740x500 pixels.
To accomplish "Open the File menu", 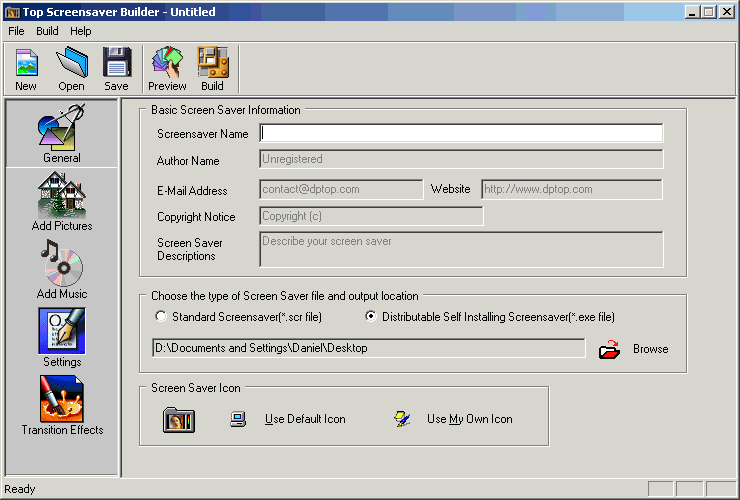I will pyautogui.click(x=16, y=31).
